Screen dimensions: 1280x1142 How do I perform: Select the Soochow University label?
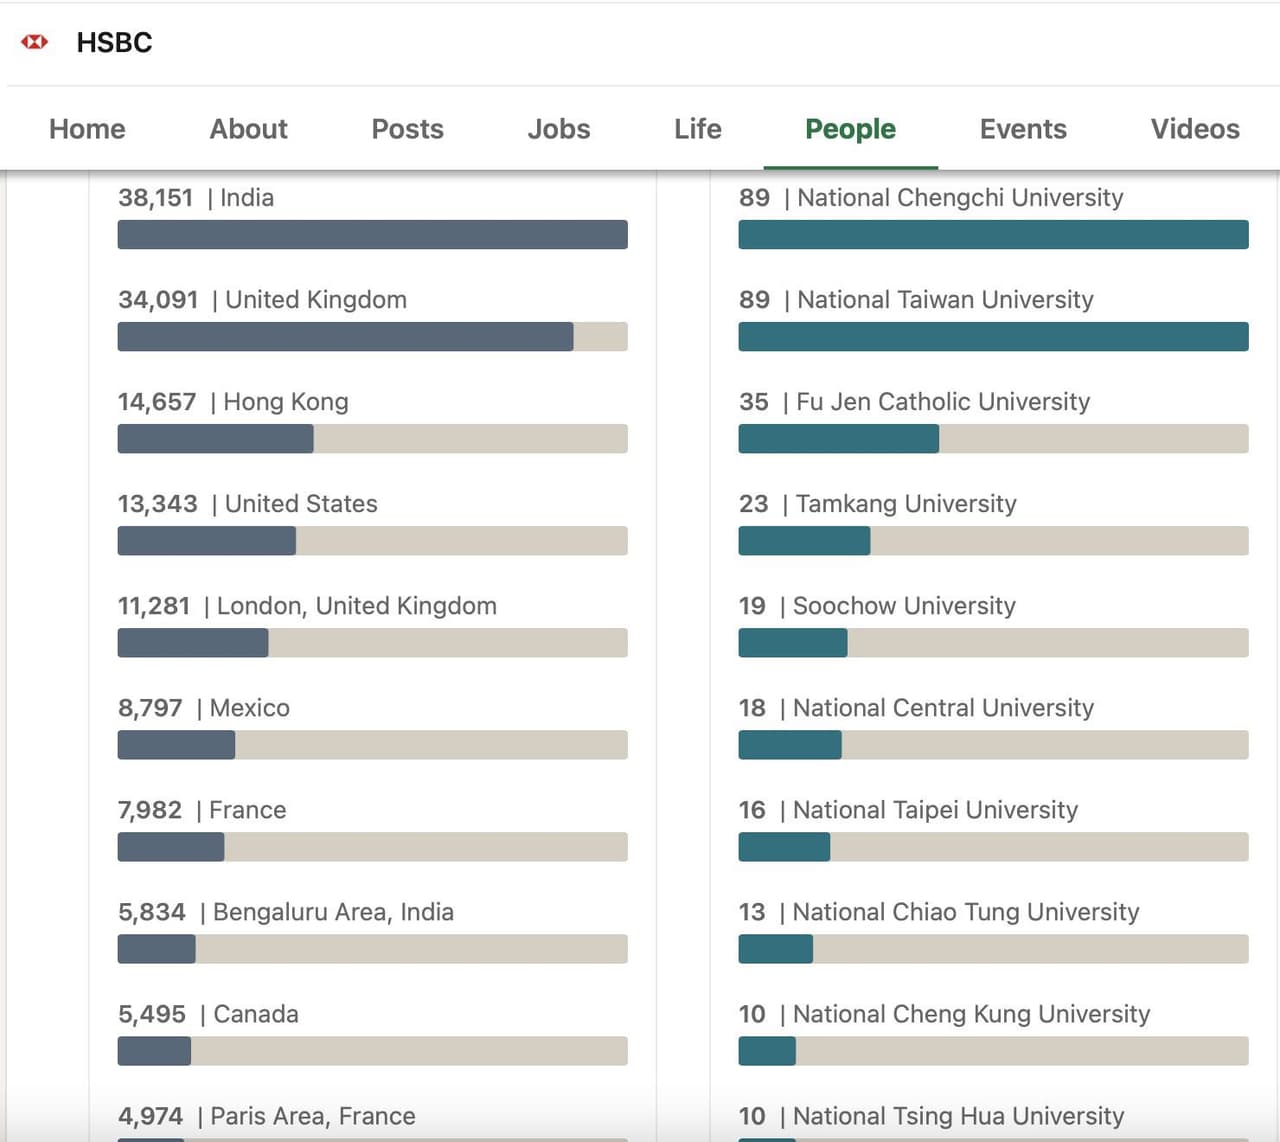[903, 606]
